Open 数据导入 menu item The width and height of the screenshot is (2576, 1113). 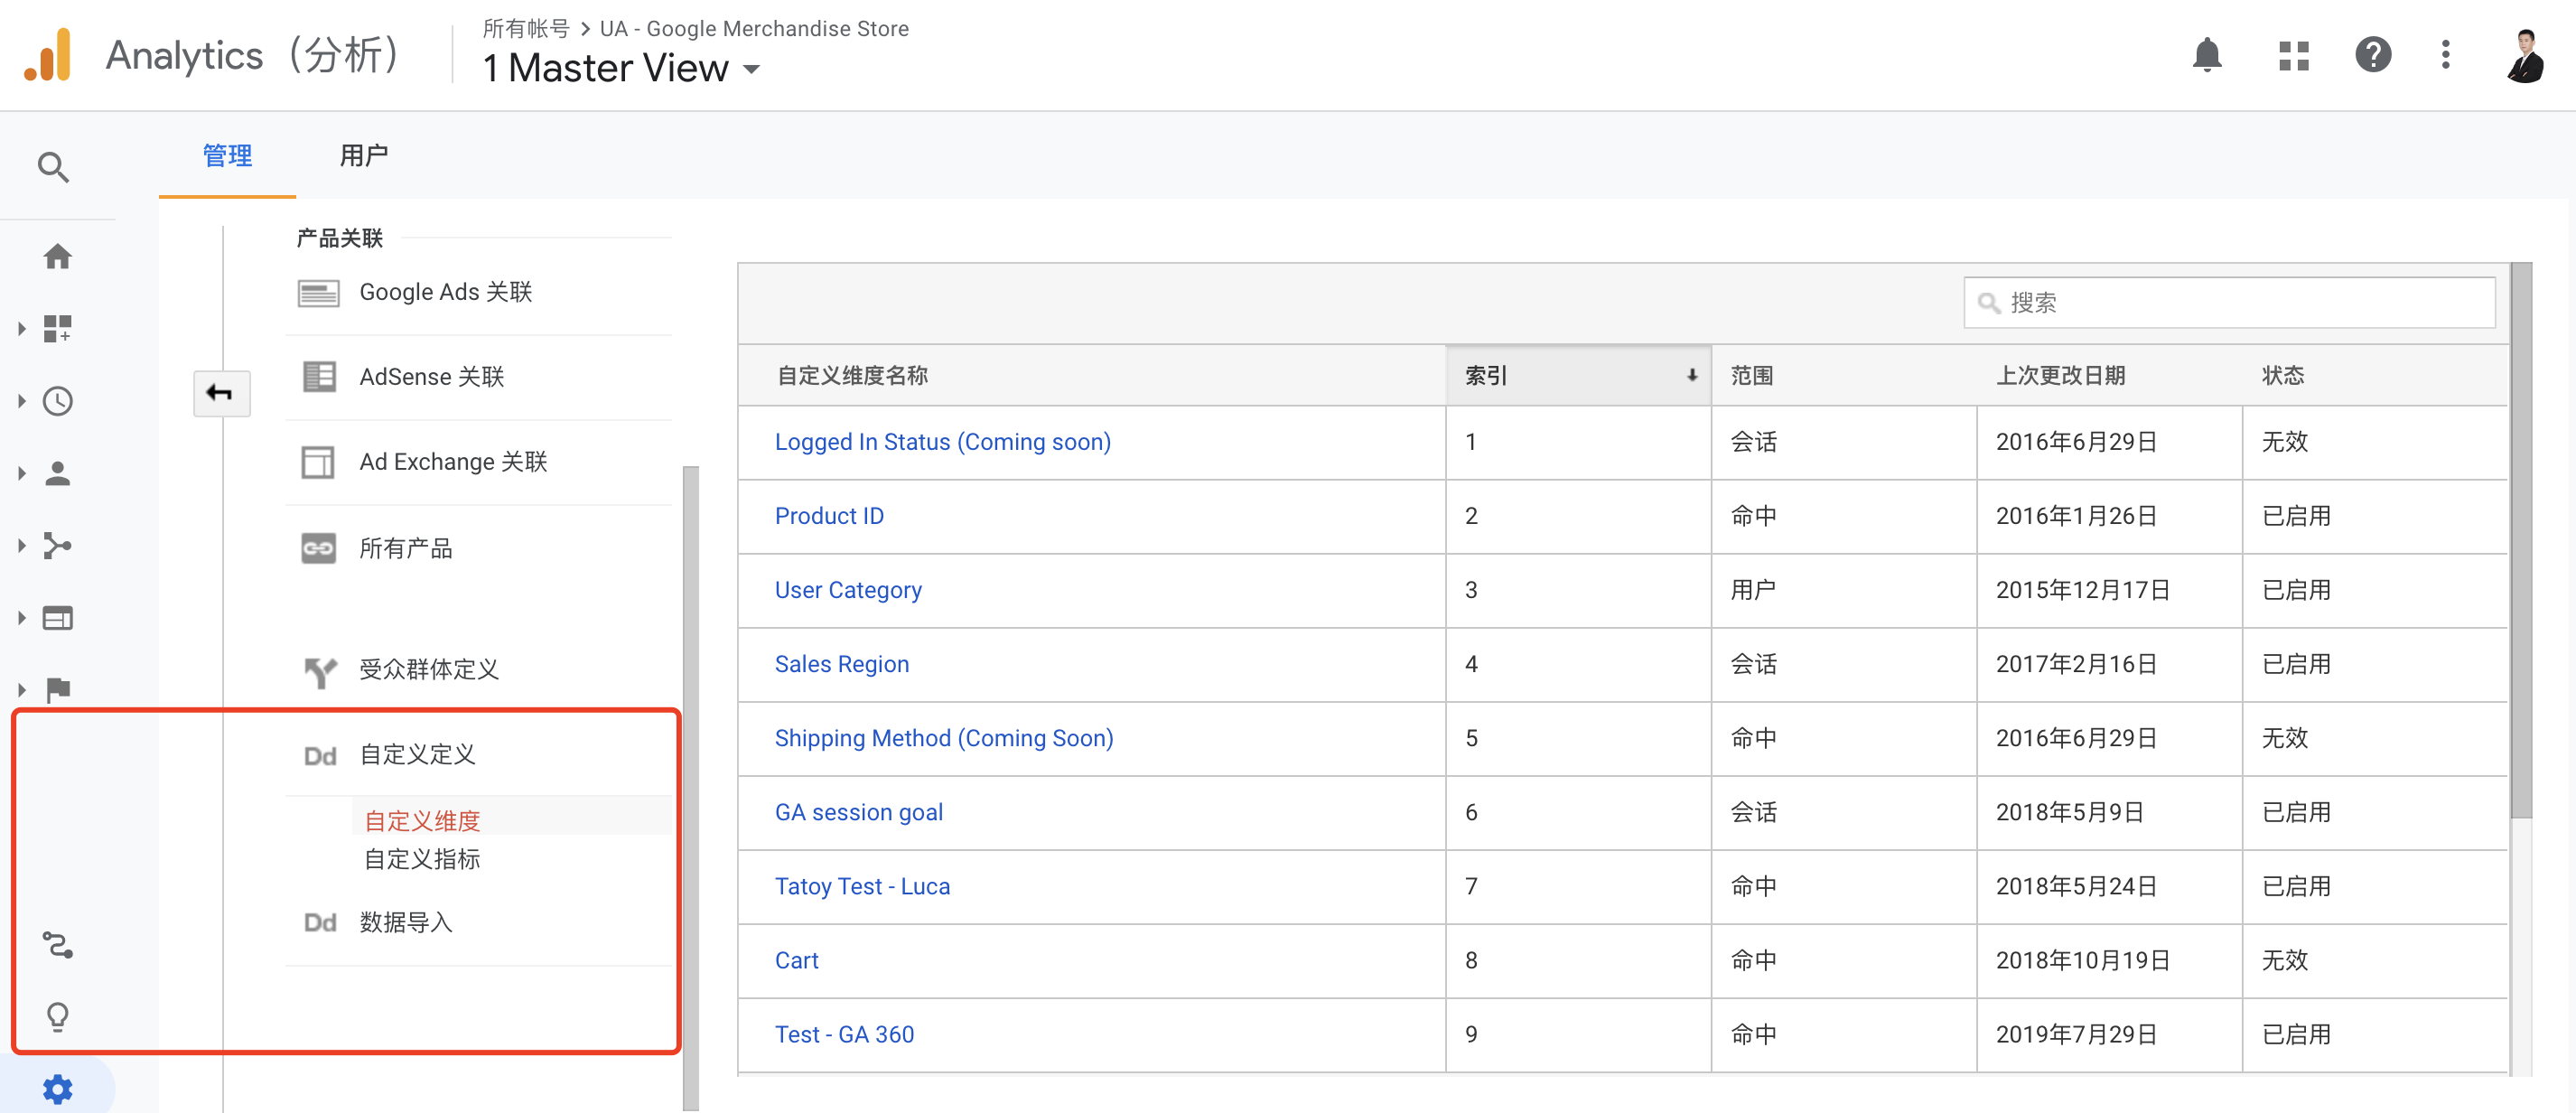(405, 922)
